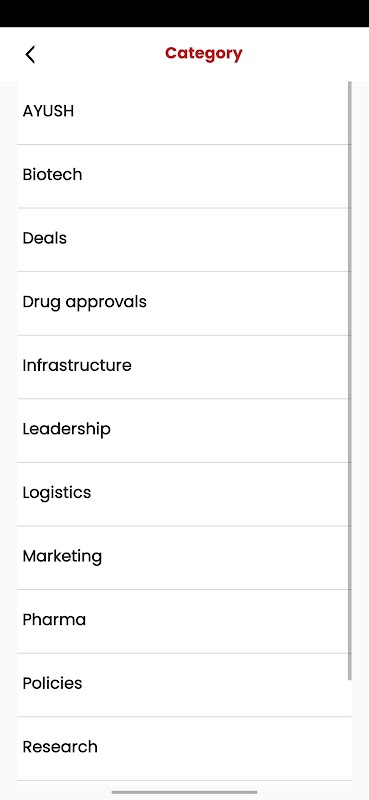Open the Infrastructure category
This screenshot has height=800, width=369.
click(184, 367)
